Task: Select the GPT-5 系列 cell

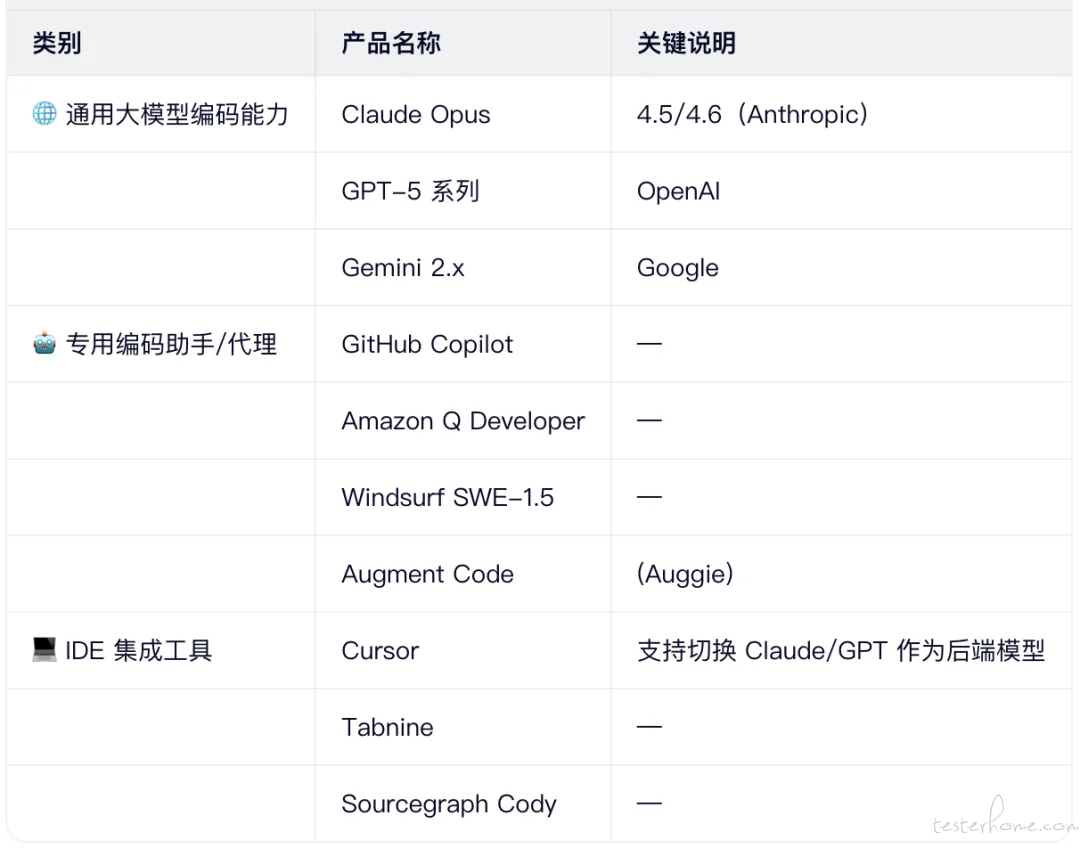Action: pos(410,191)
